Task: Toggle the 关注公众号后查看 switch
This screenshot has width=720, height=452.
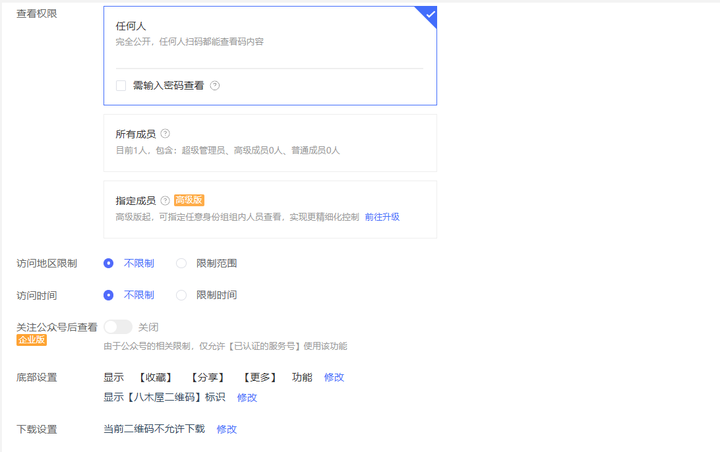Action: (118, 327)
